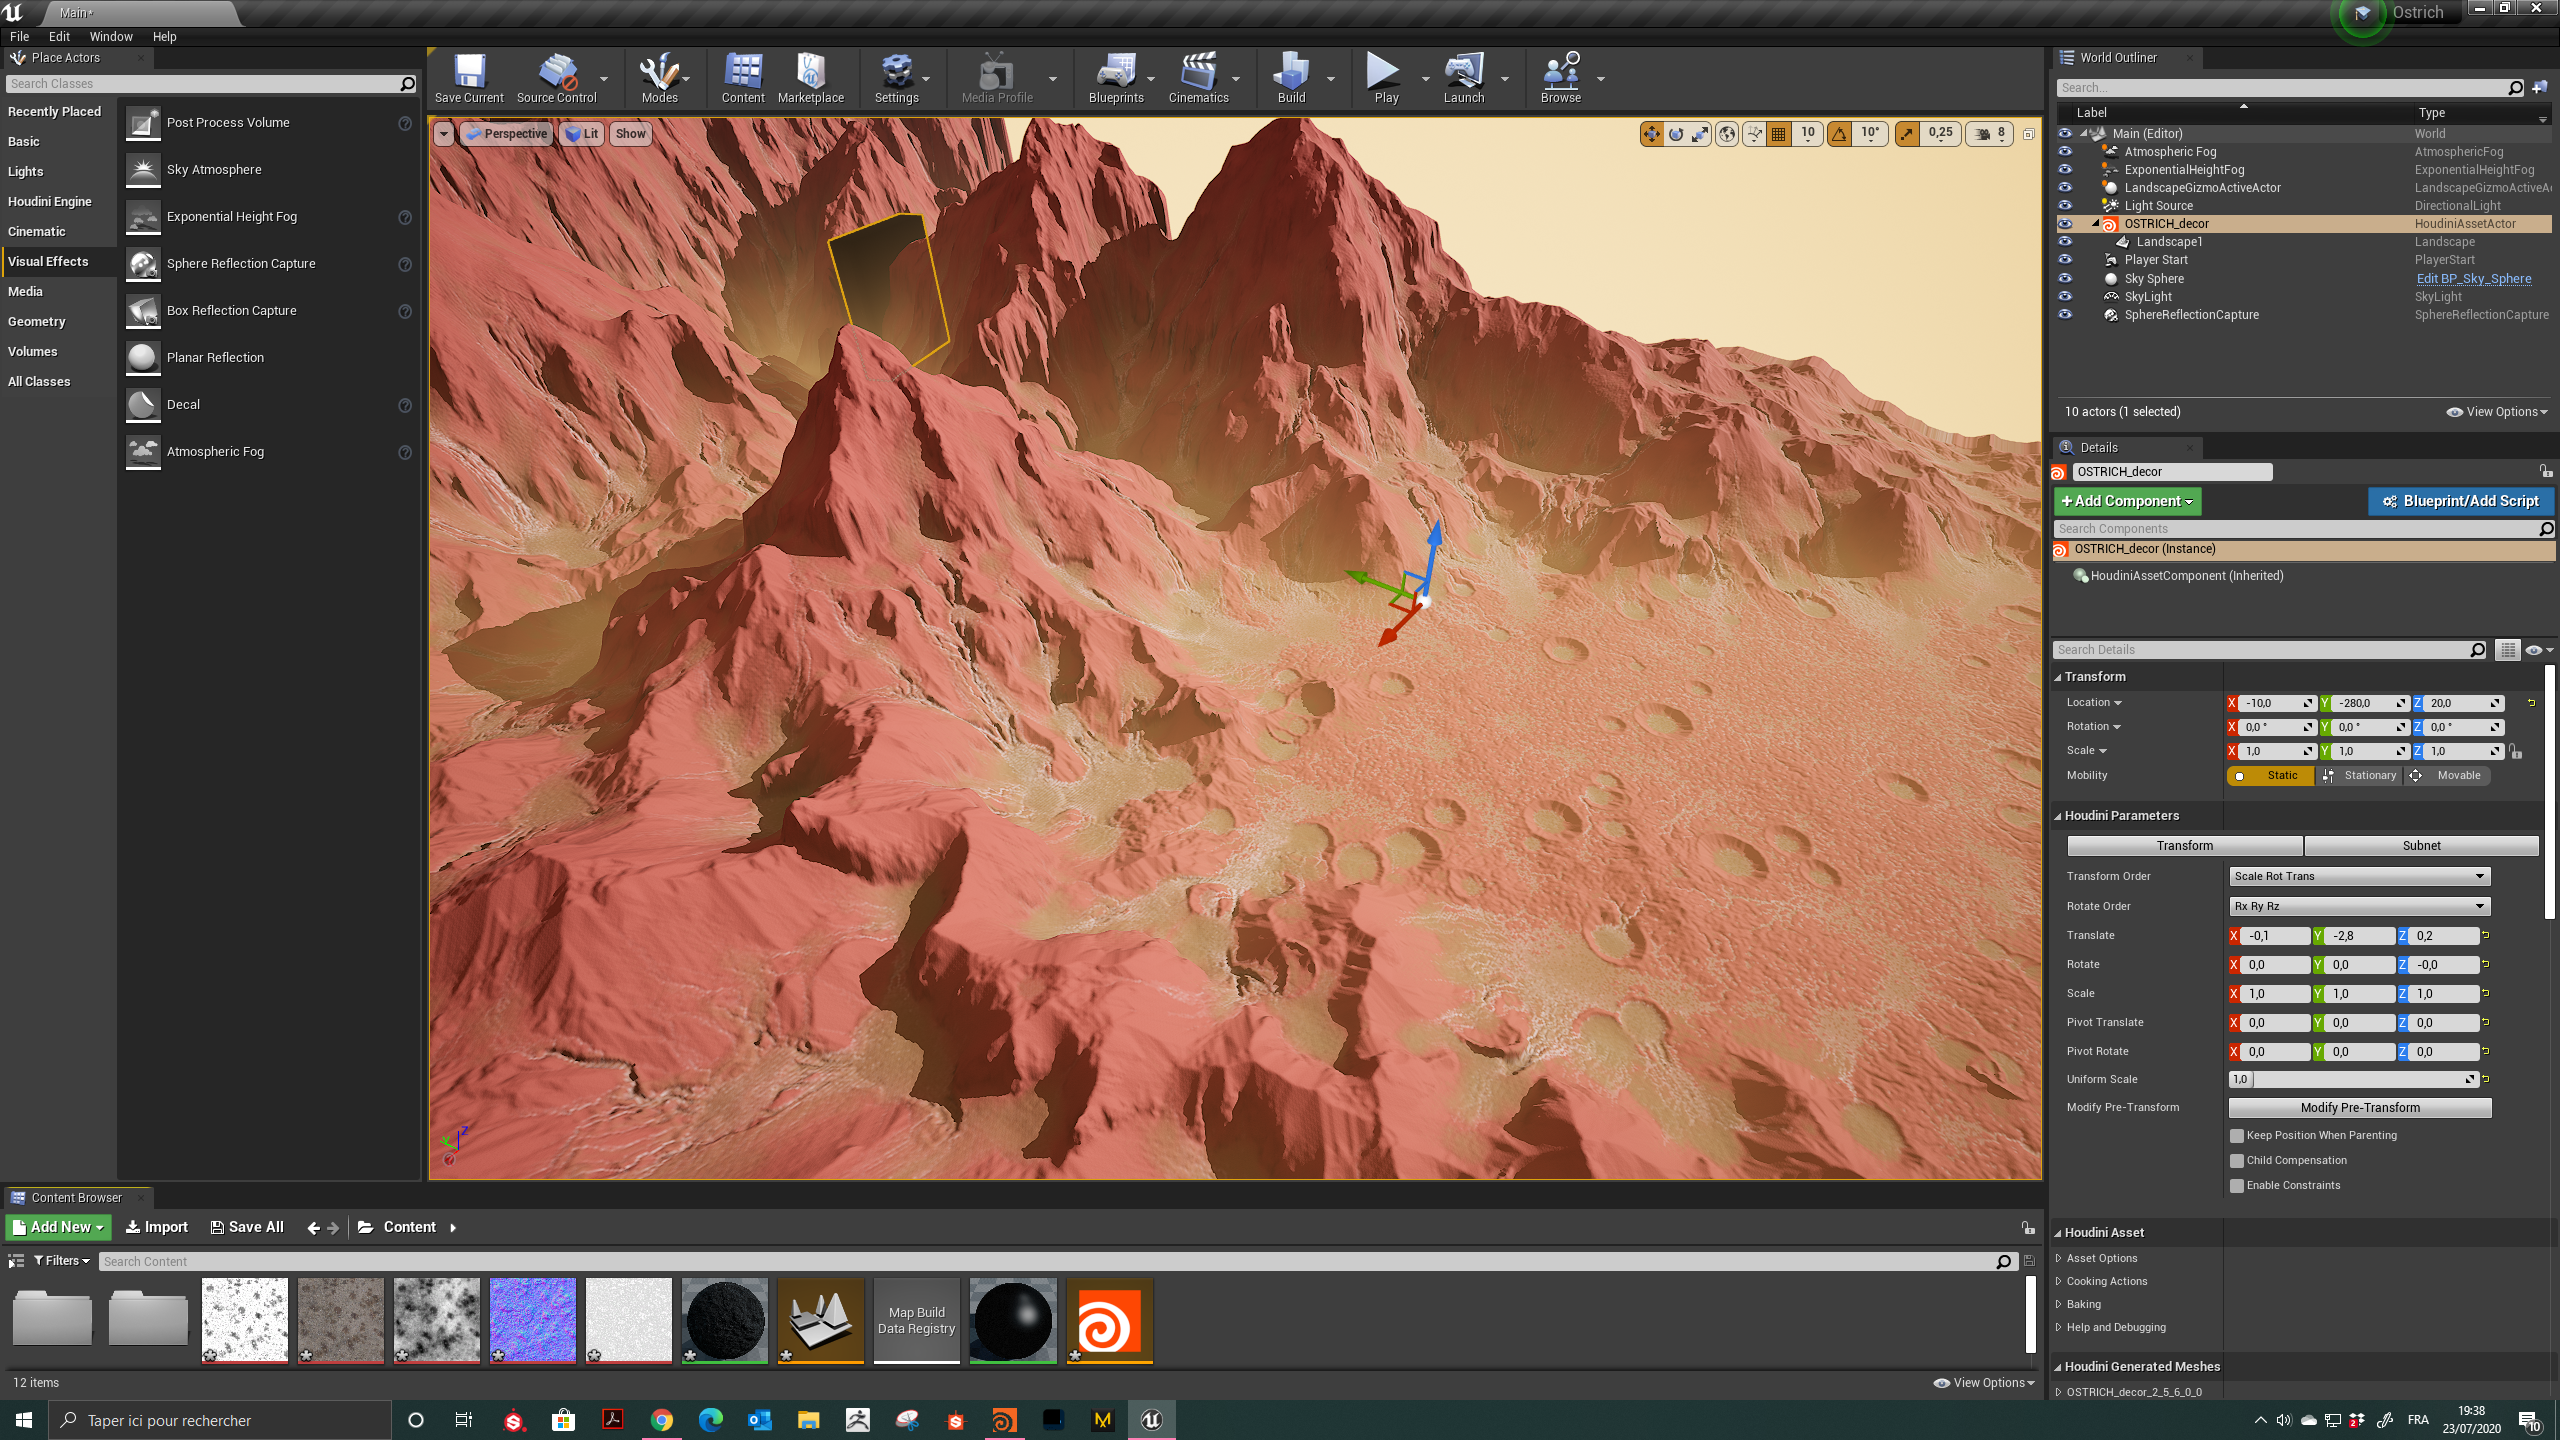Toggle visibility of Atmospheric Fog actor
Image resolution: width=2560 pixels, height=1440 pixels.
[2065, 152]
